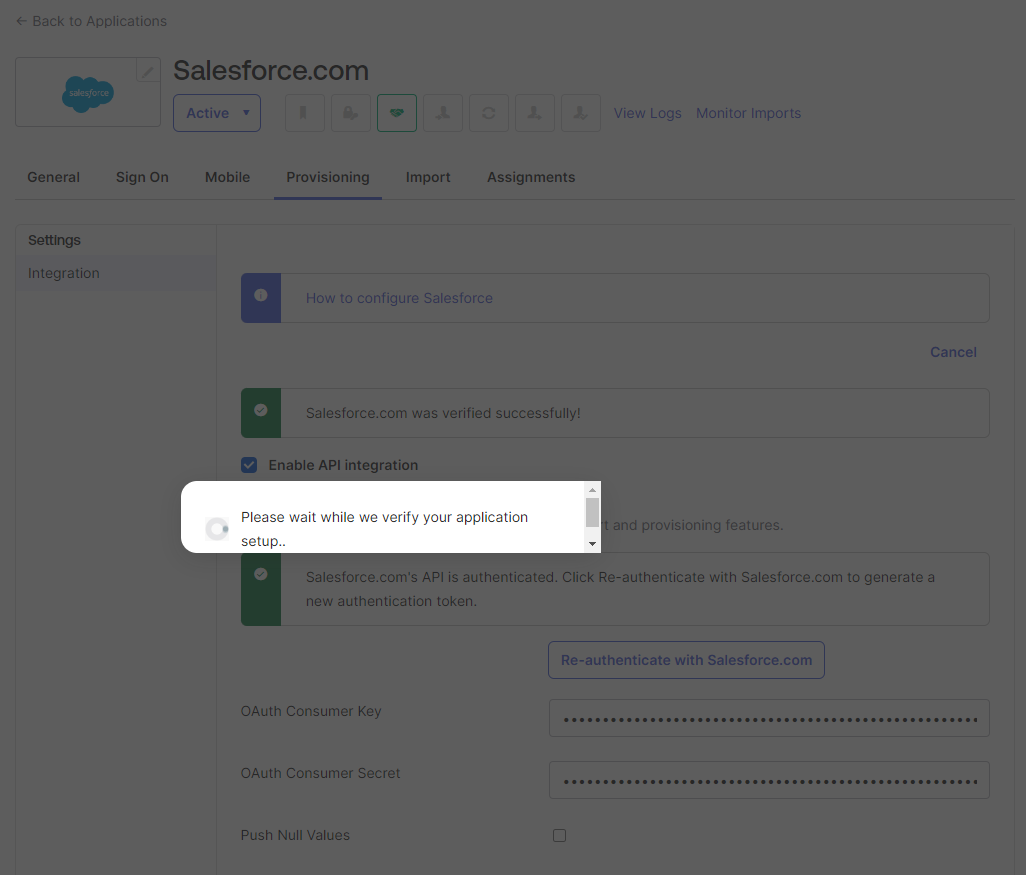
Task: Open the Active status dropdown
Action: pos(217,113)
